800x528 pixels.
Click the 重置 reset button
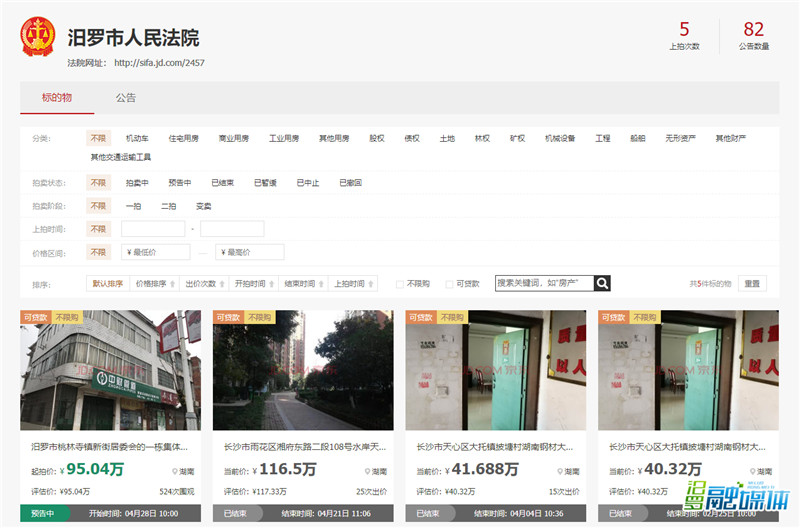(x=753, y=284)
